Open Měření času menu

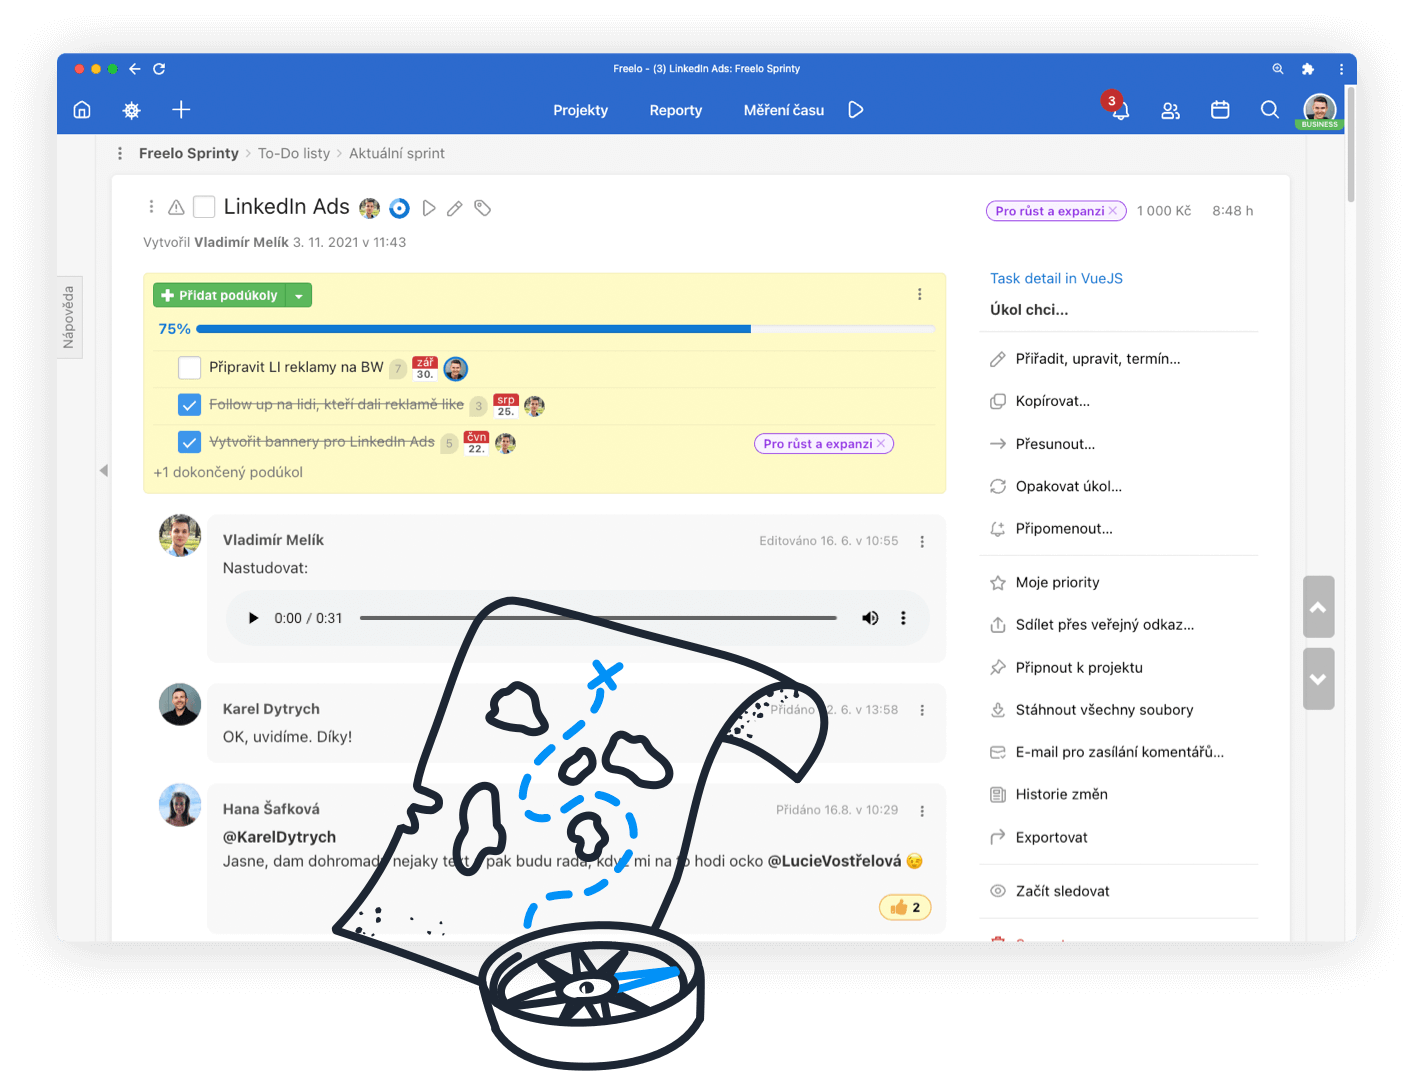point(784,110)
